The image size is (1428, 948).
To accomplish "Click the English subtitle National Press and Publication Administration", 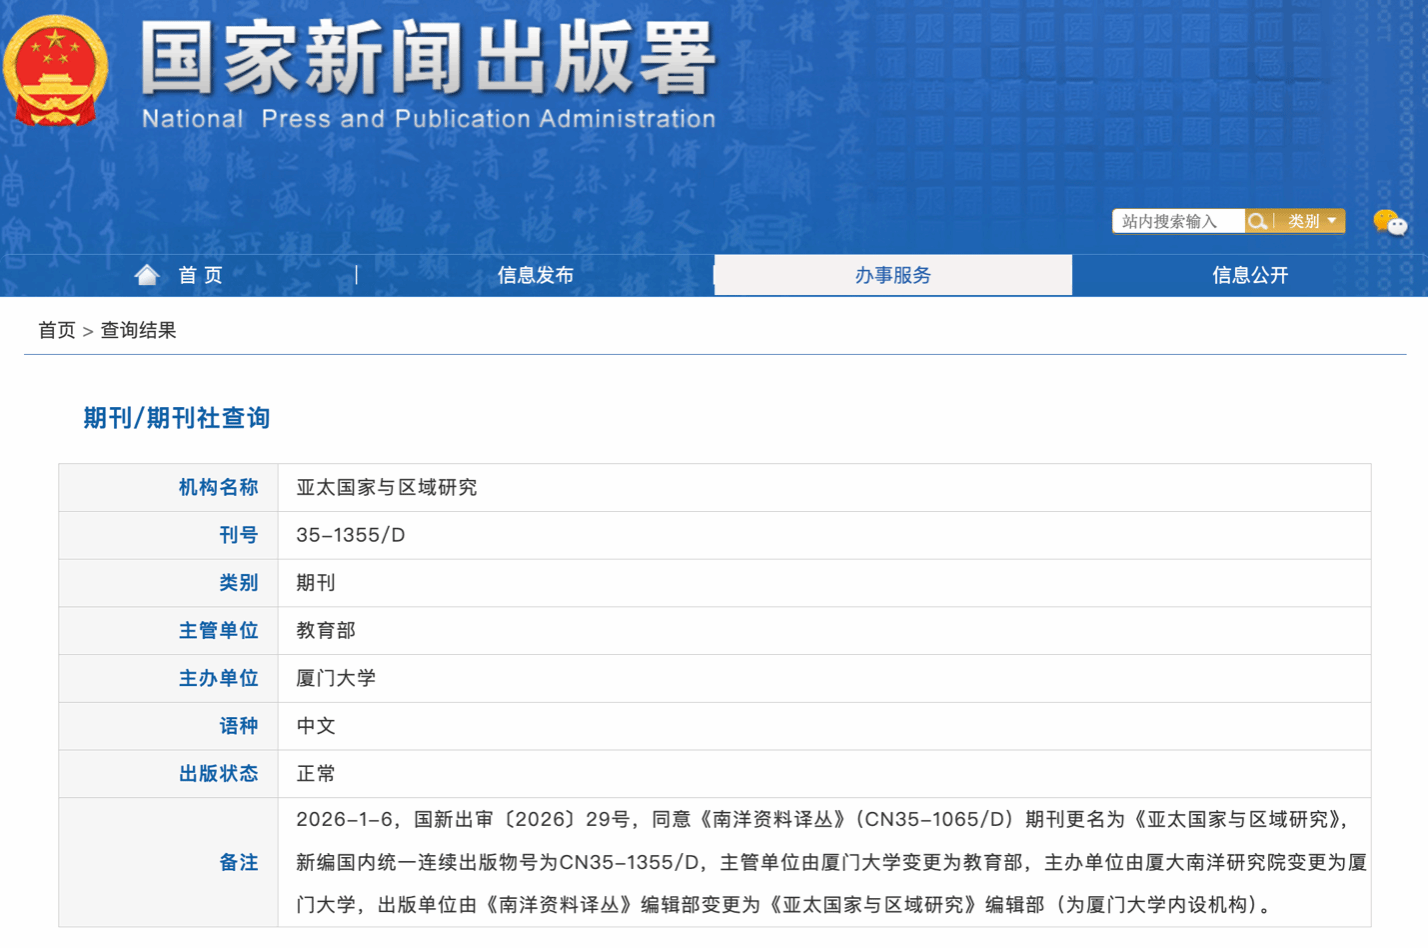I will pyautogui.click(x=428, y=119).
